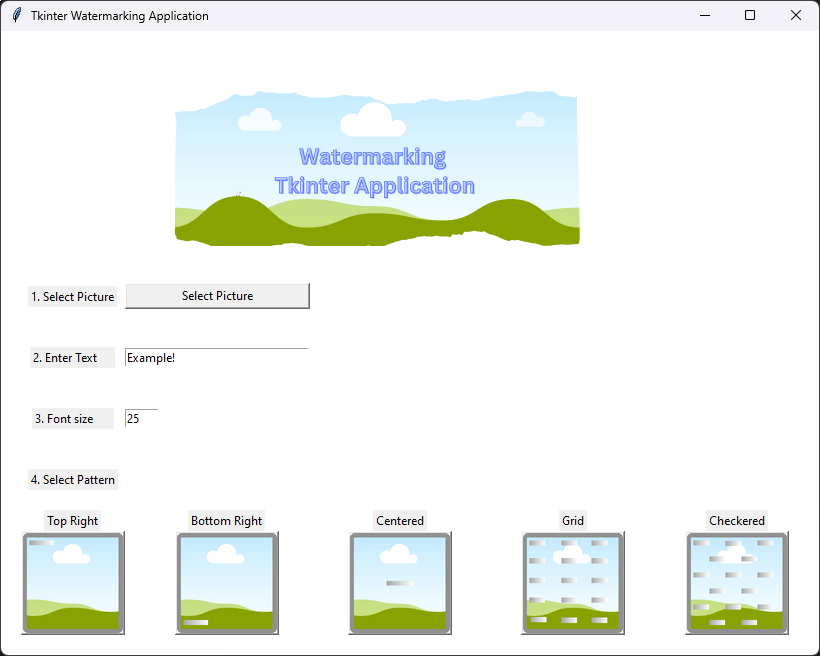Screen dimensions: 820x656
Task: Pick the Checkered watermark pattern
Action: pyautogui.click(x=736, y=582)
